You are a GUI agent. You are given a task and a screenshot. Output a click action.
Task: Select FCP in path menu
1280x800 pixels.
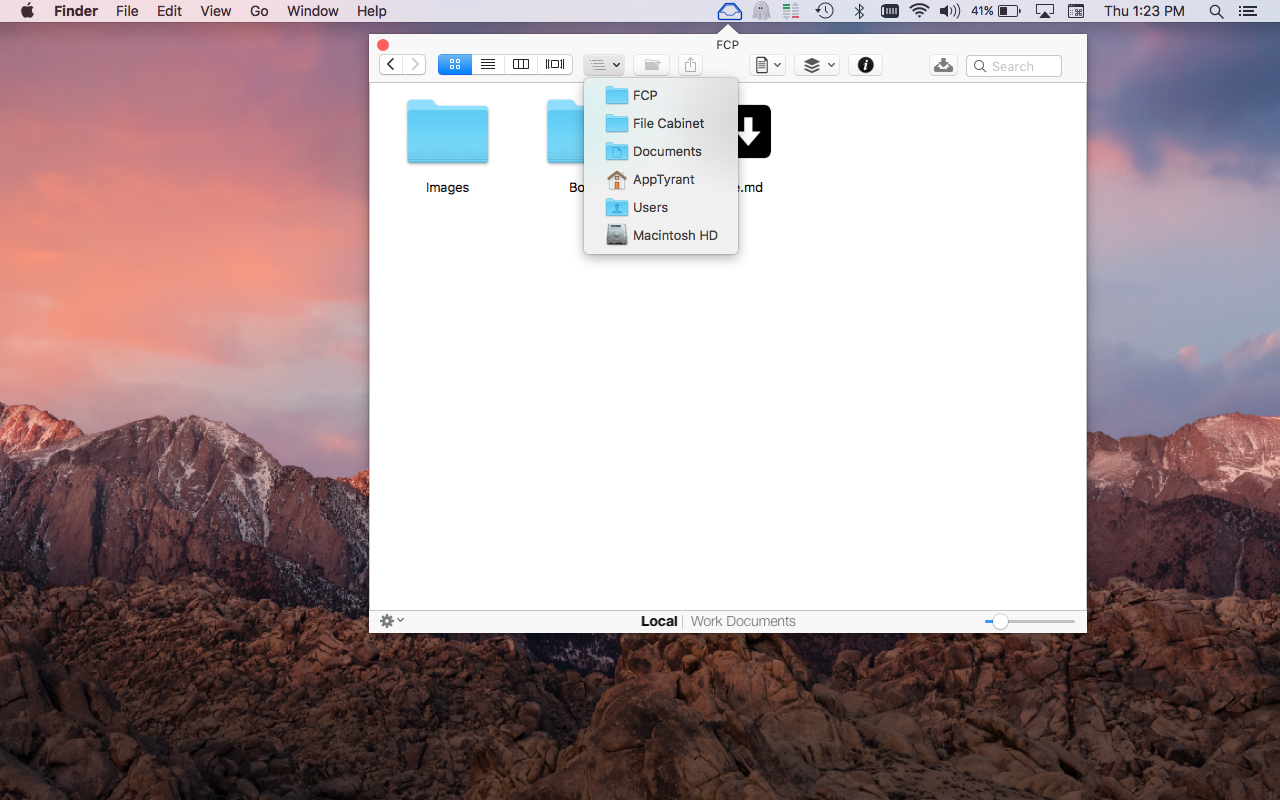click(661, 95)
